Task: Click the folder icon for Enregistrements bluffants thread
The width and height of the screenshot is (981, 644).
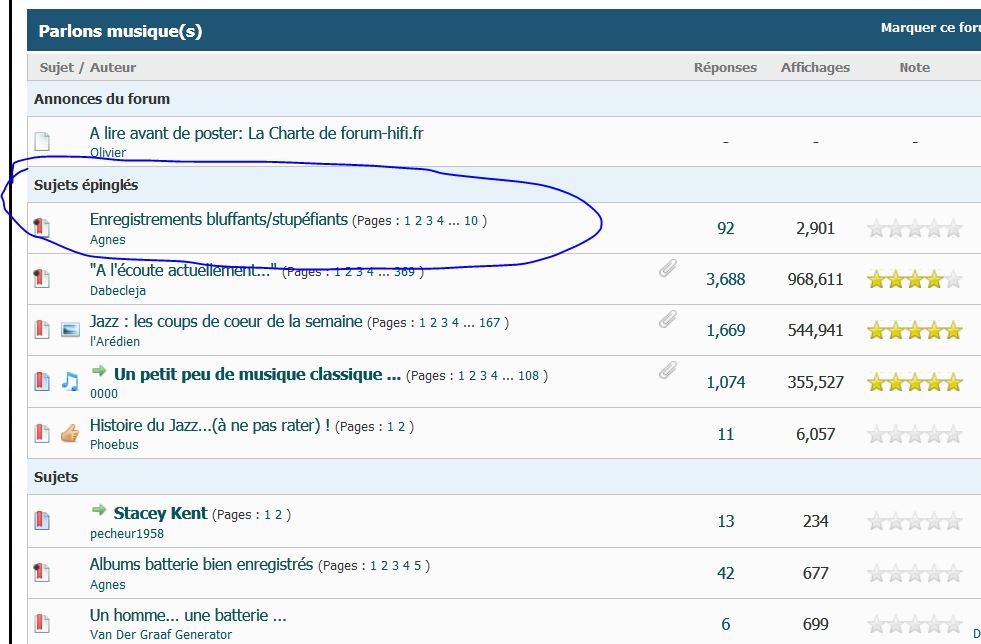Action: click(x=41, y=227)
